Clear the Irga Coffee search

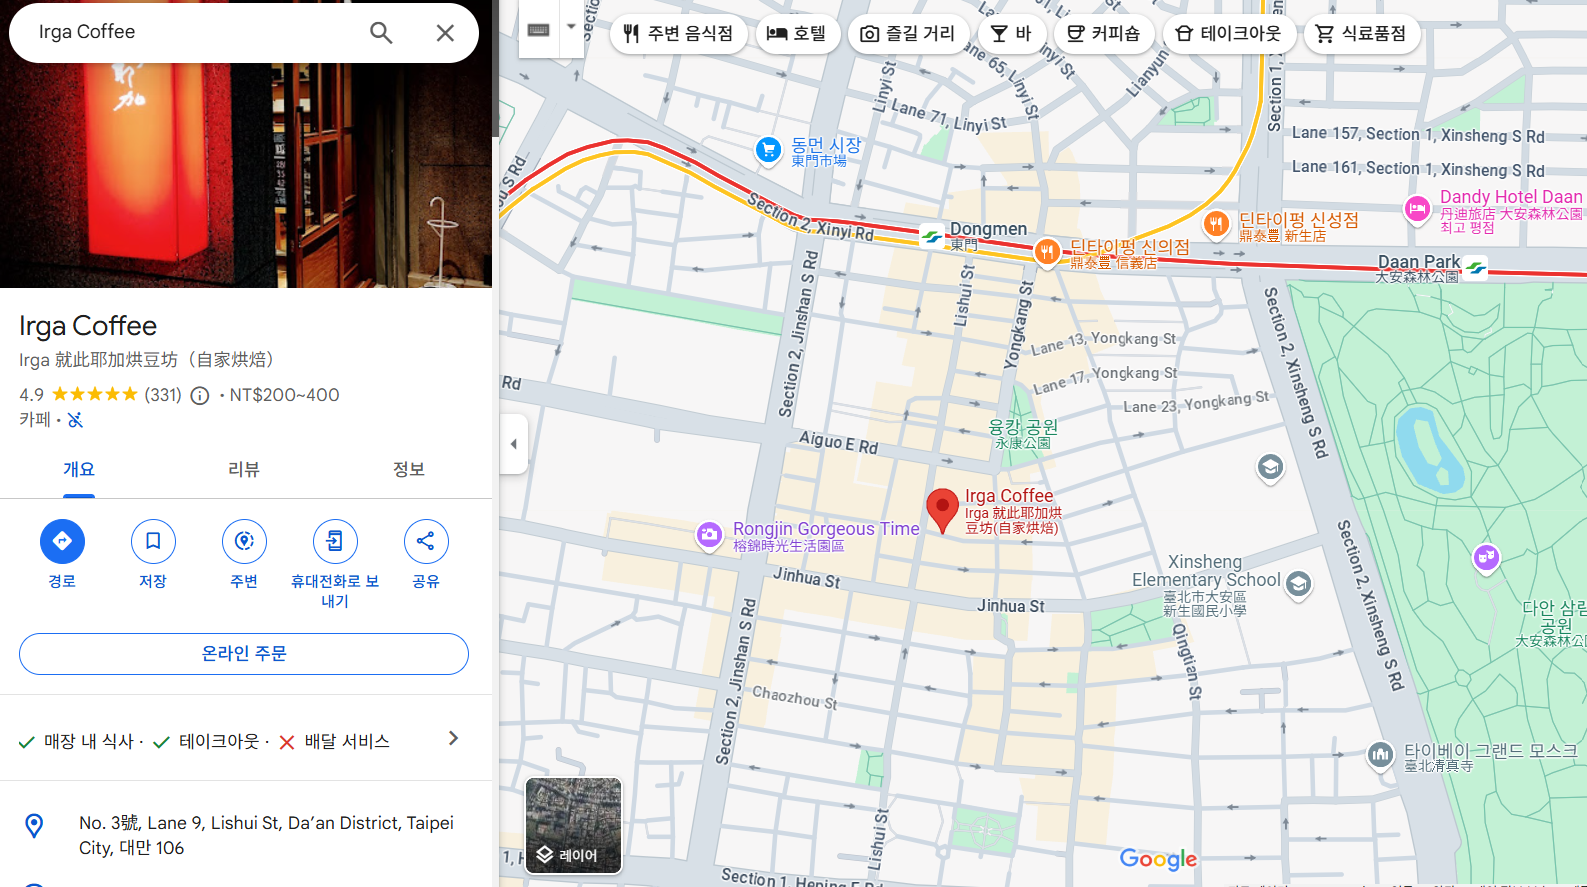click(445, 32)
